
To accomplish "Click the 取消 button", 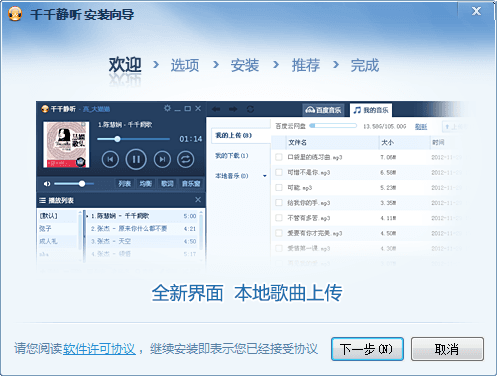I will click(447, 349).
